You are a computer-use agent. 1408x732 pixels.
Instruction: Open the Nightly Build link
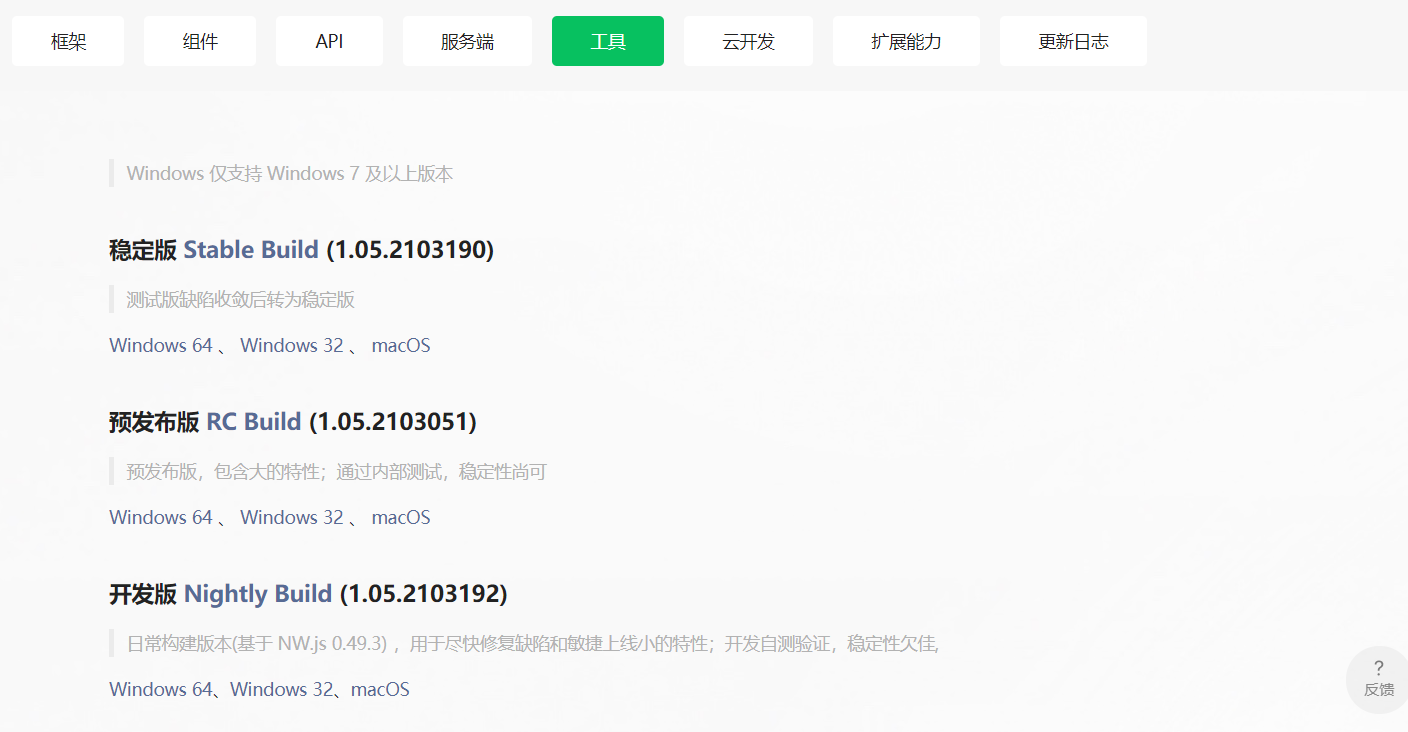pyautogui.click(x=258, y=593)
